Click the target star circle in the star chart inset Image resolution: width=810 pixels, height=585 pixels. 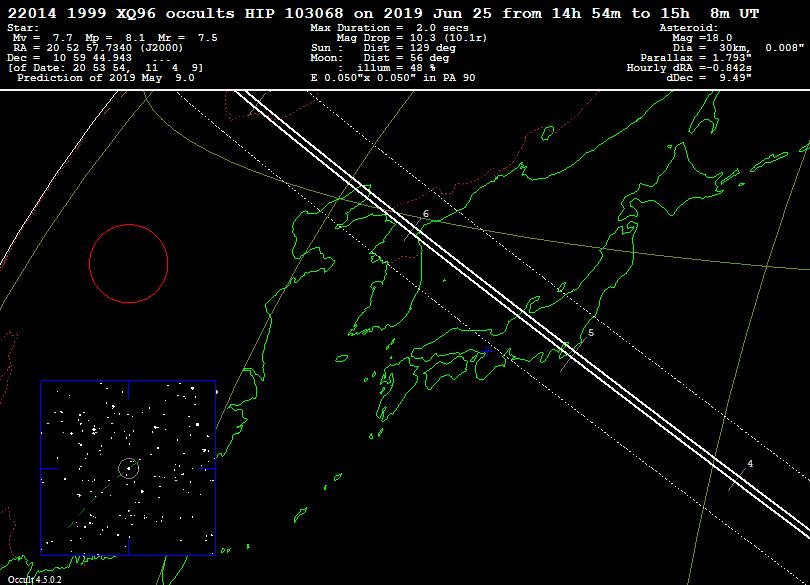coord(129,468)
